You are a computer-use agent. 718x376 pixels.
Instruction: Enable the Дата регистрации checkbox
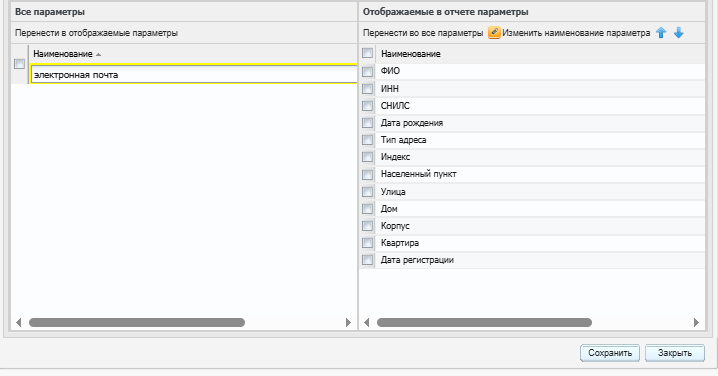click(367, 260)
